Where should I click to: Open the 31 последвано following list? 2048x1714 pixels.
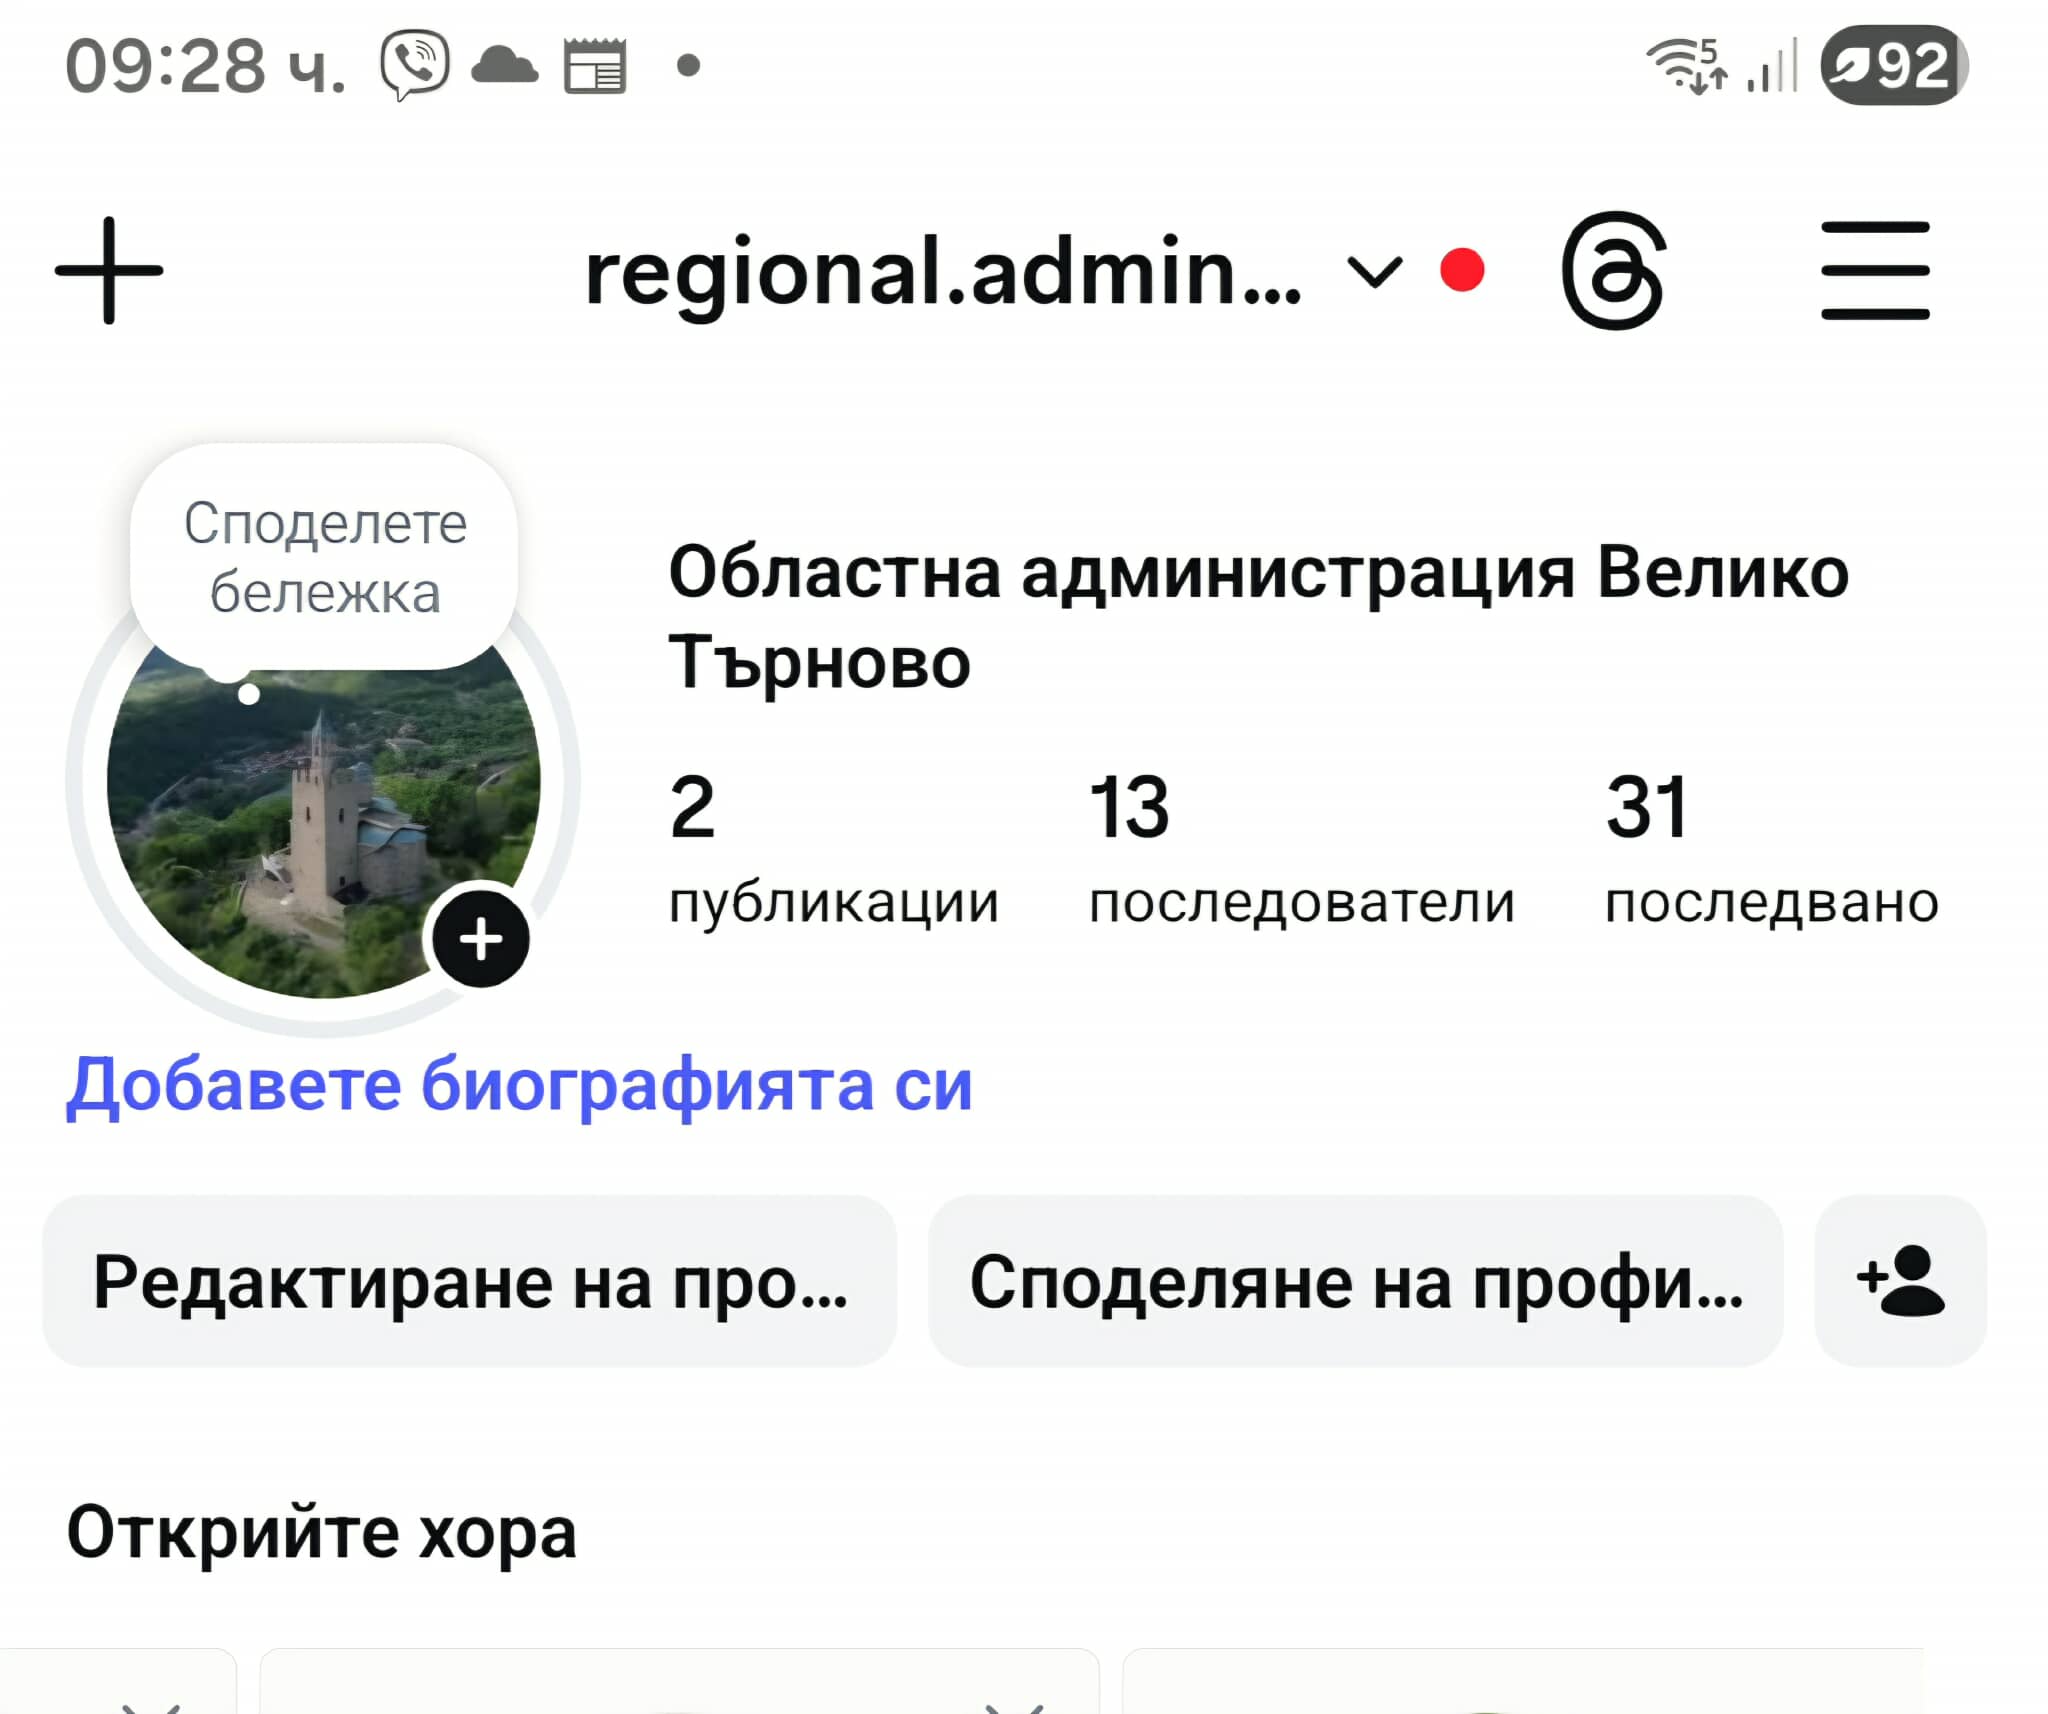1770,848
